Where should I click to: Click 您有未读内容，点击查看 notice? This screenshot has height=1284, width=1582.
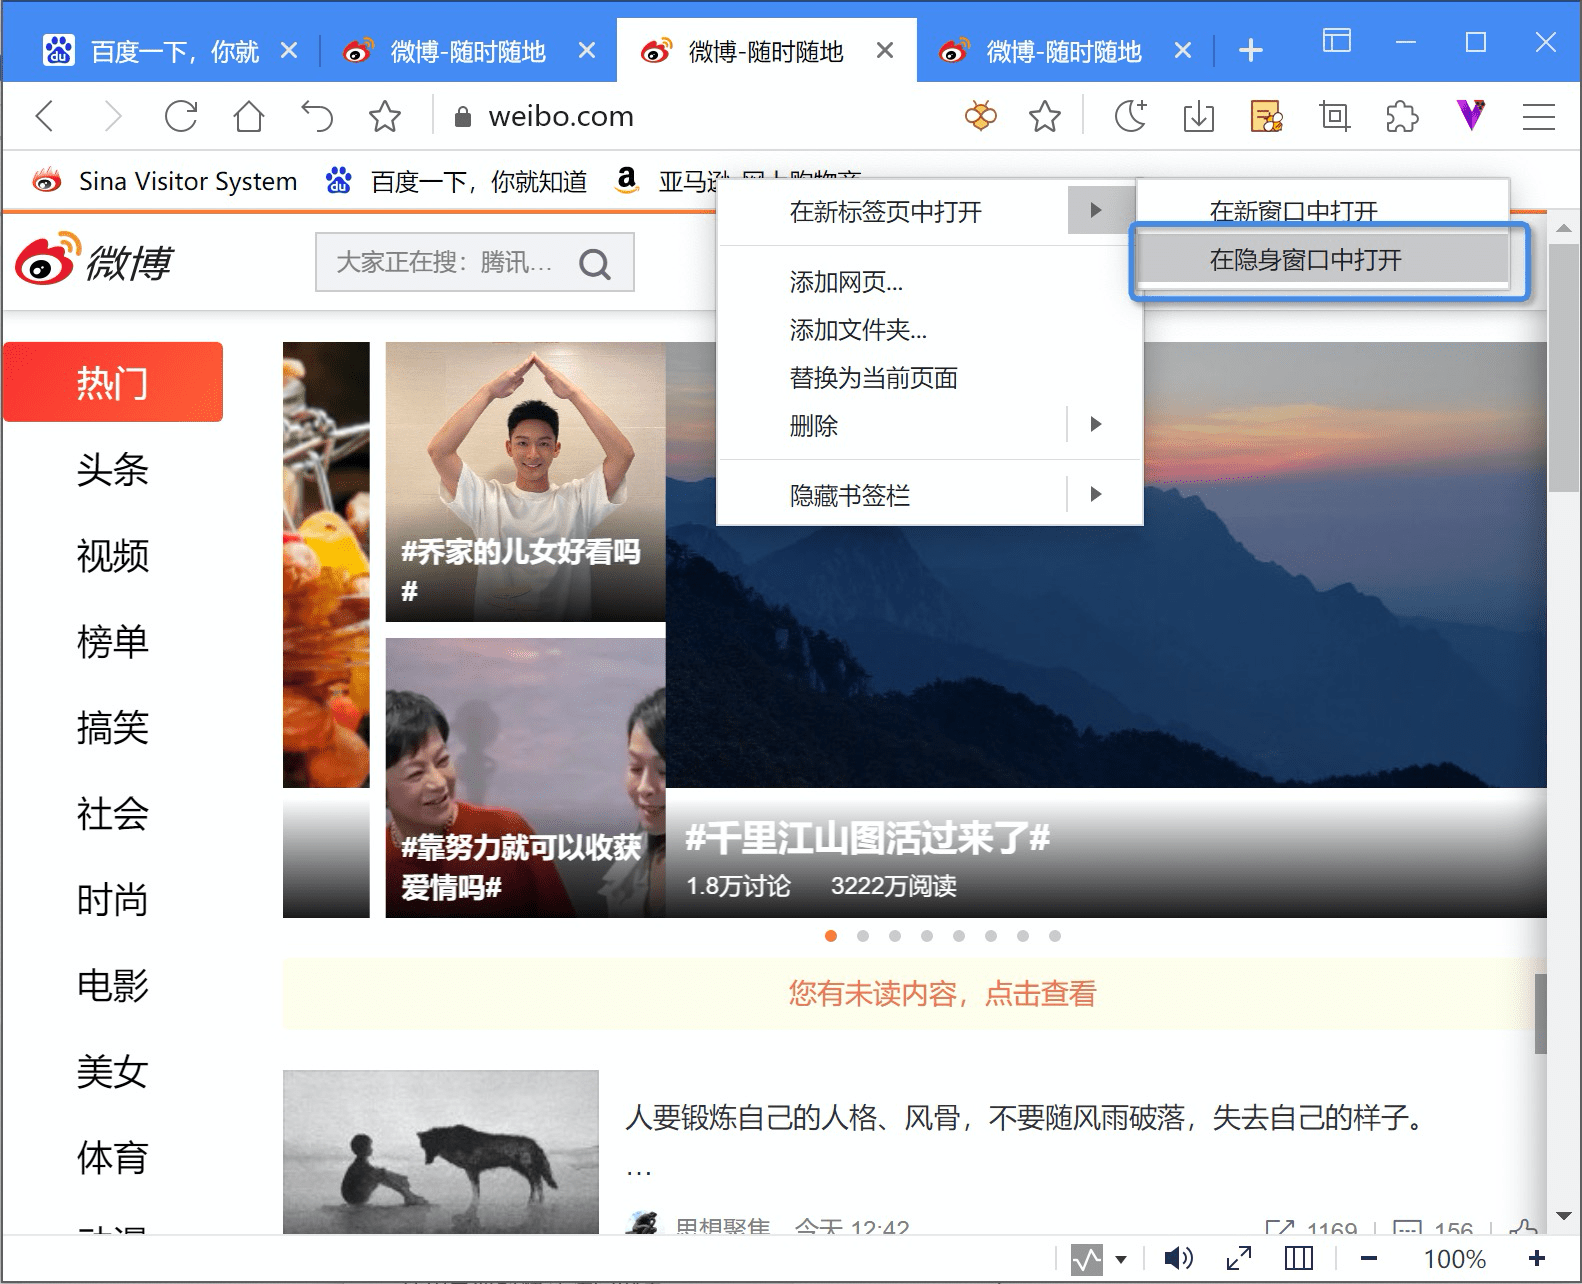[x=942, y=993]
